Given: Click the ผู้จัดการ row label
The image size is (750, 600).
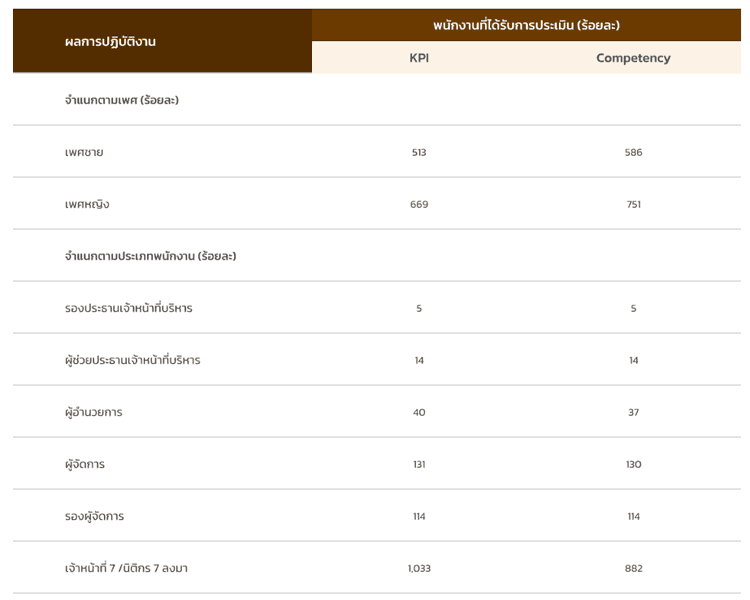Looking at the screenshot, I should pos(85,464).
